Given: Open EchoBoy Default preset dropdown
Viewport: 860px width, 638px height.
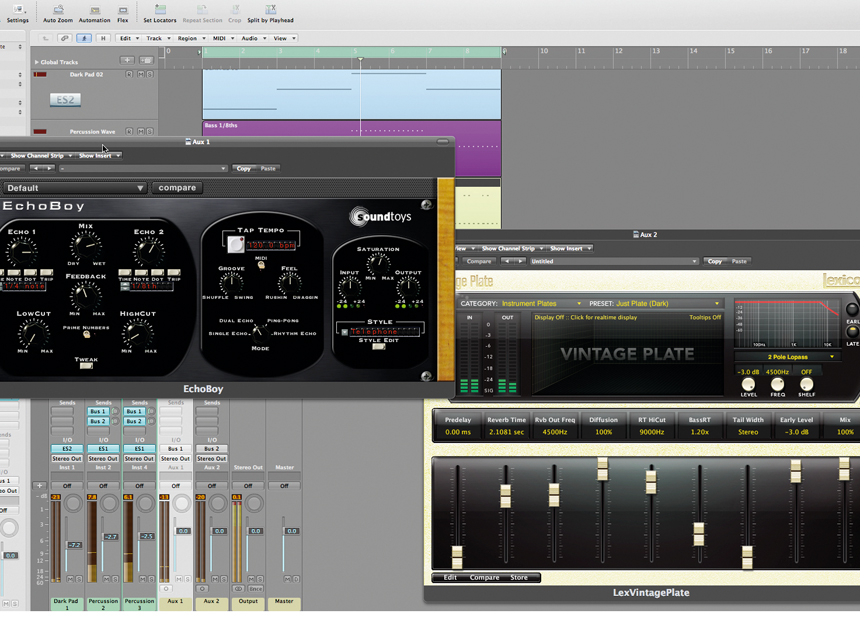Looking at the screenshot, I should [74, 188].
